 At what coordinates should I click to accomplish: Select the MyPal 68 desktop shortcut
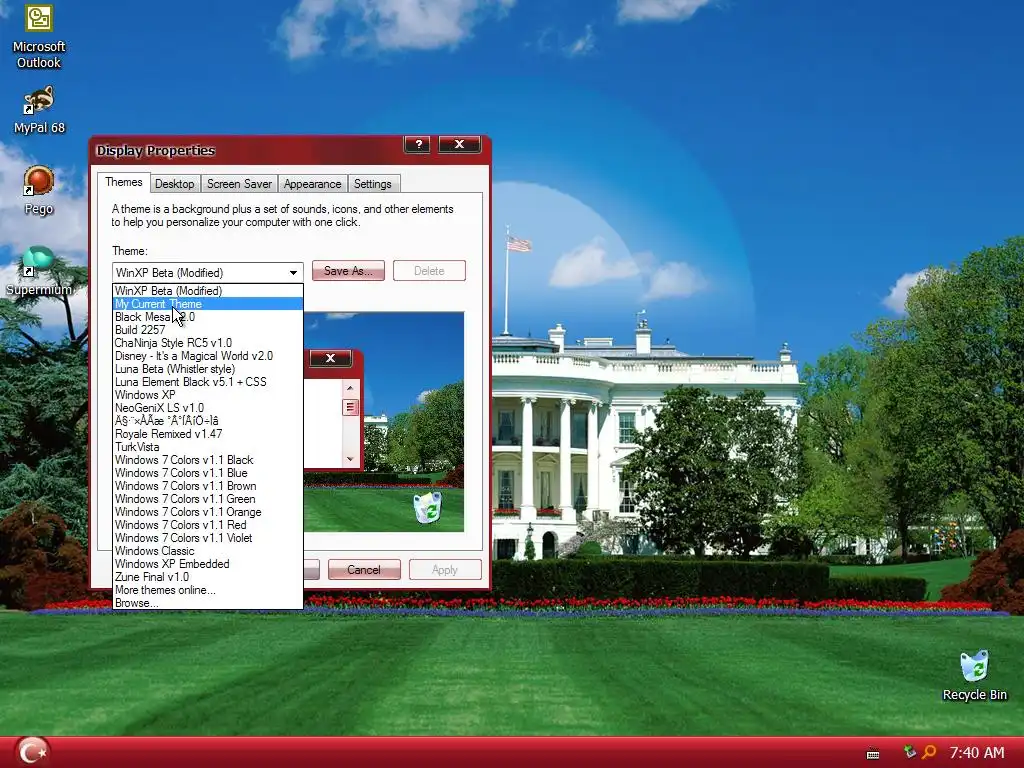39,110
